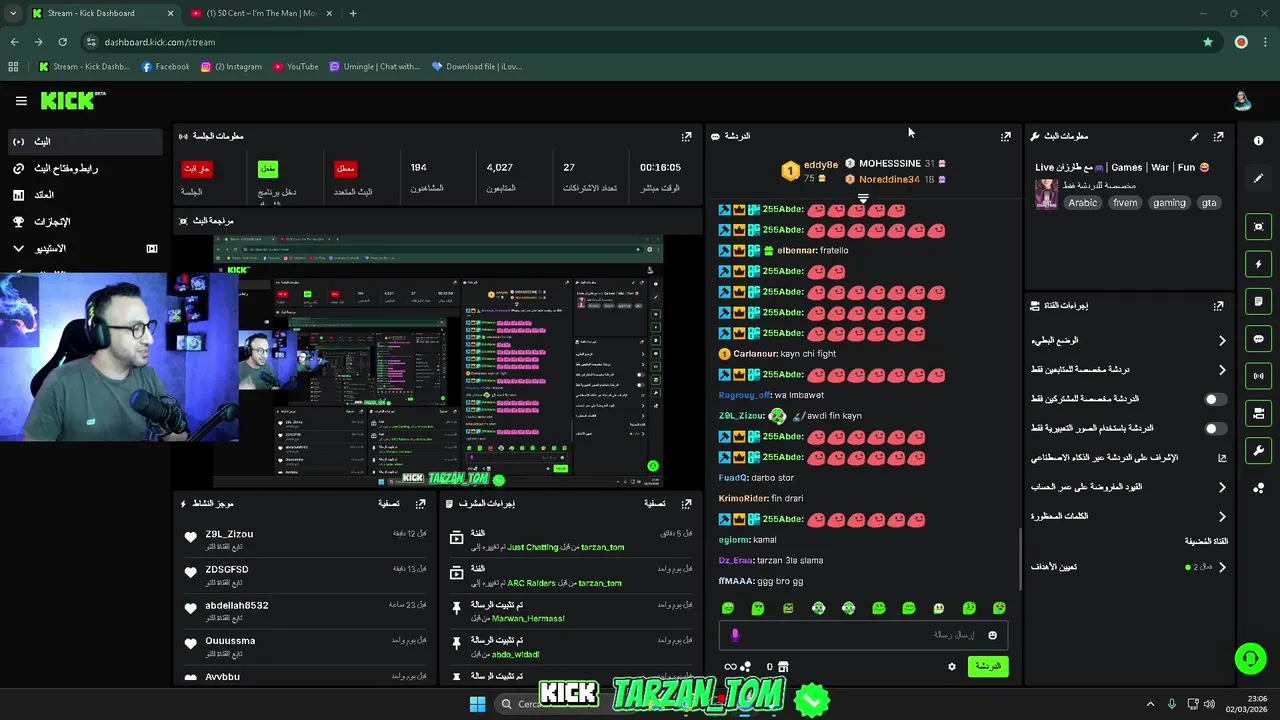Image resolution: width=1280 pixels, height=720 pixels.
Task: Click the green support headset bubble
Action: (1250, 659)
